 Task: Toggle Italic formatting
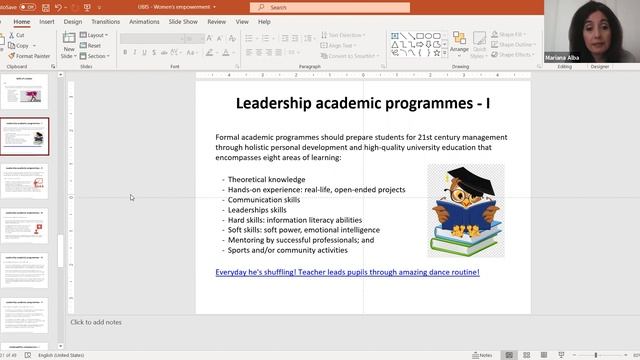(x=135, y=52)
